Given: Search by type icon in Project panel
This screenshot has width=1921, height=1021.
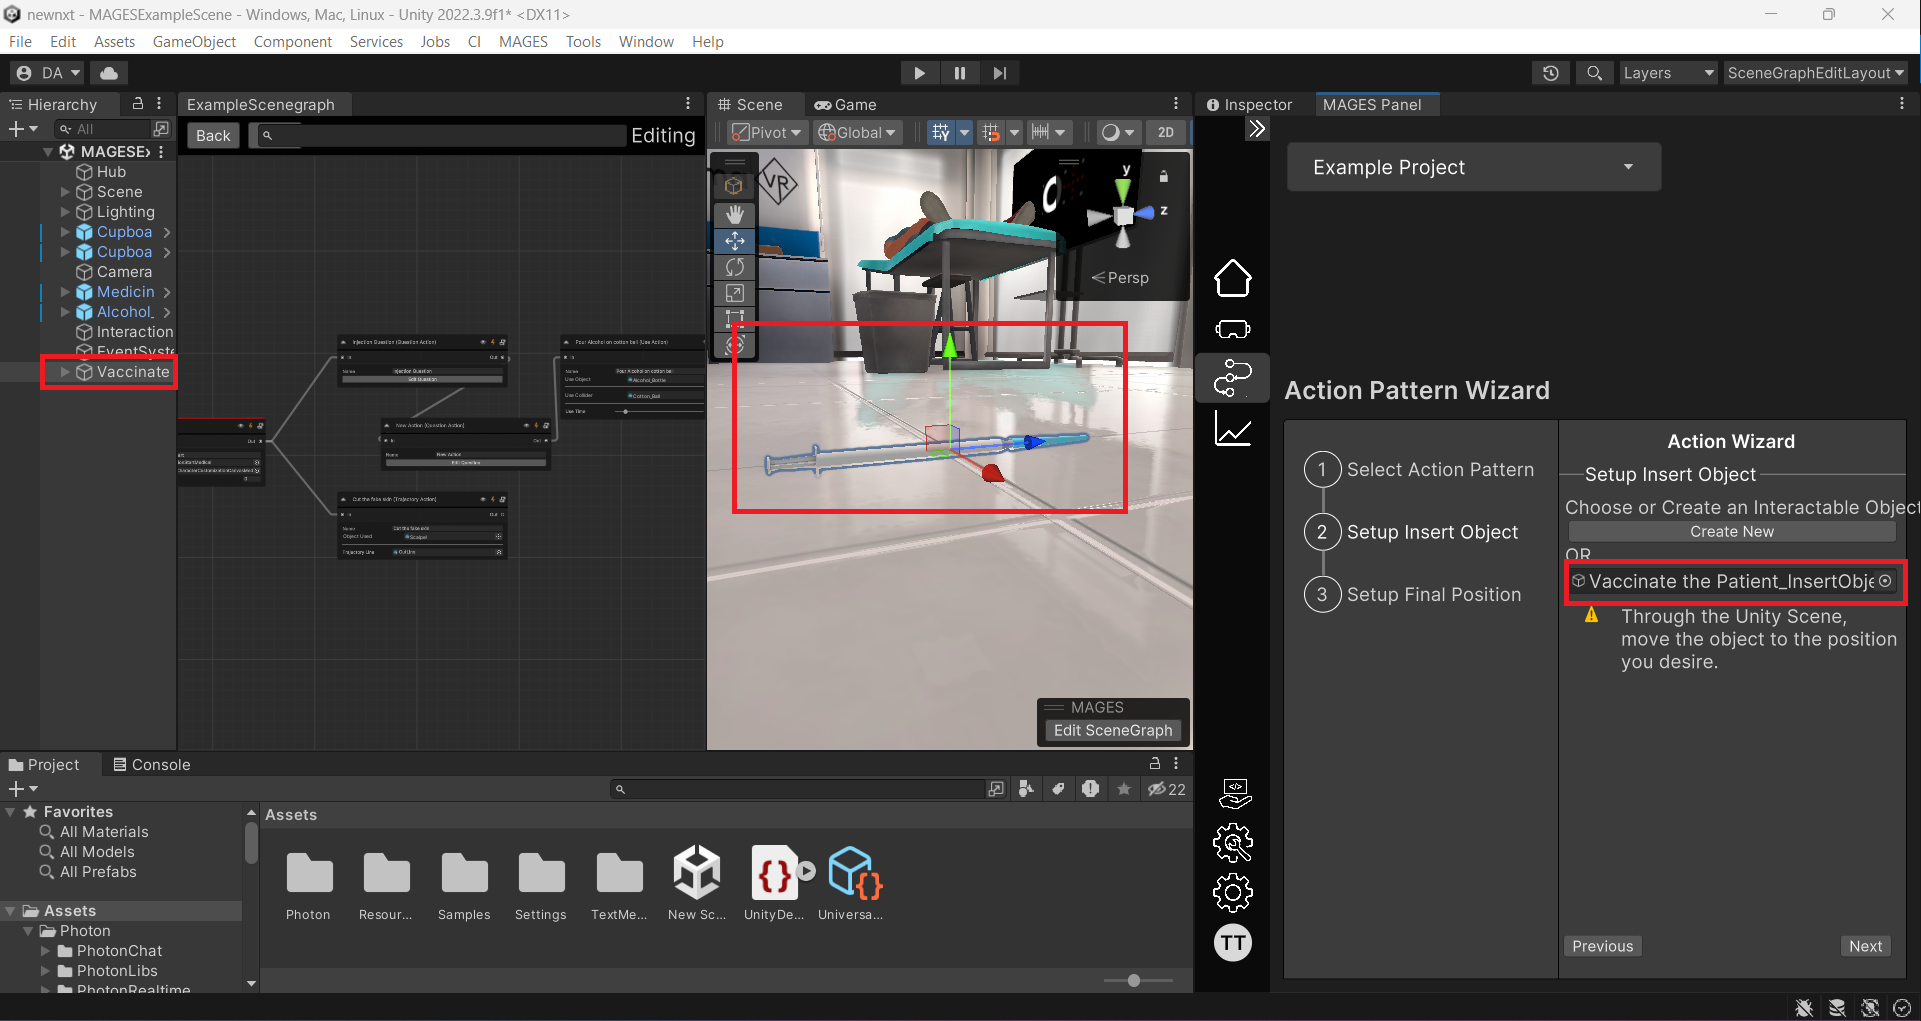Looking at the screenshot, I should click(1025, 789).
